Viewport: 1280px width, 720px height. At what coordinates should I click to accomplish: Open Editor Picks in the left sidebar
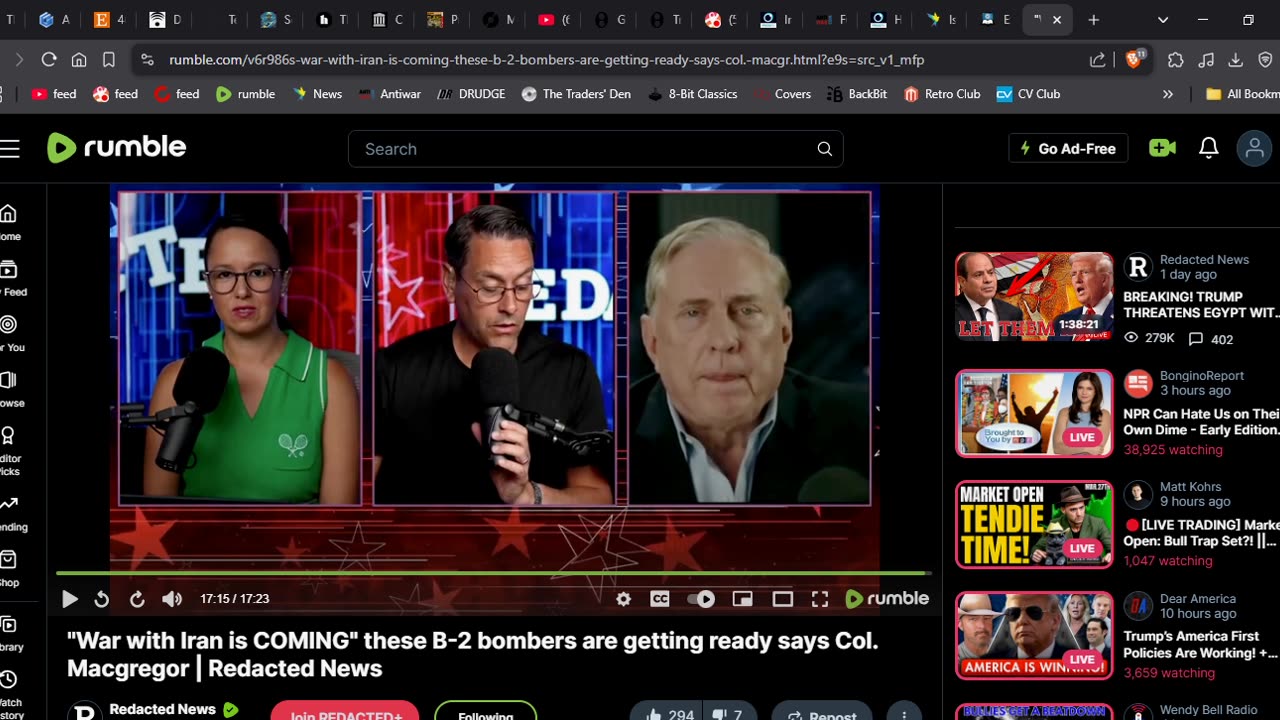pos(9,451)
